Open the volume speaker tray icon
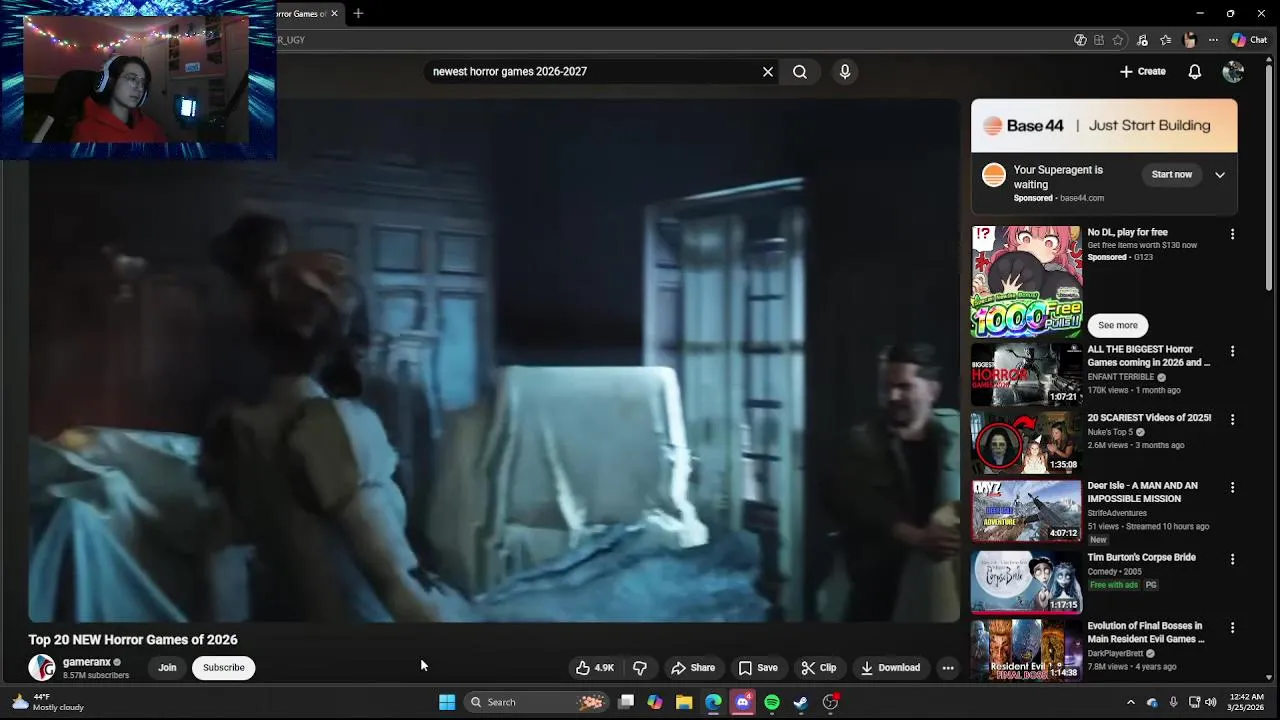 1210,702
